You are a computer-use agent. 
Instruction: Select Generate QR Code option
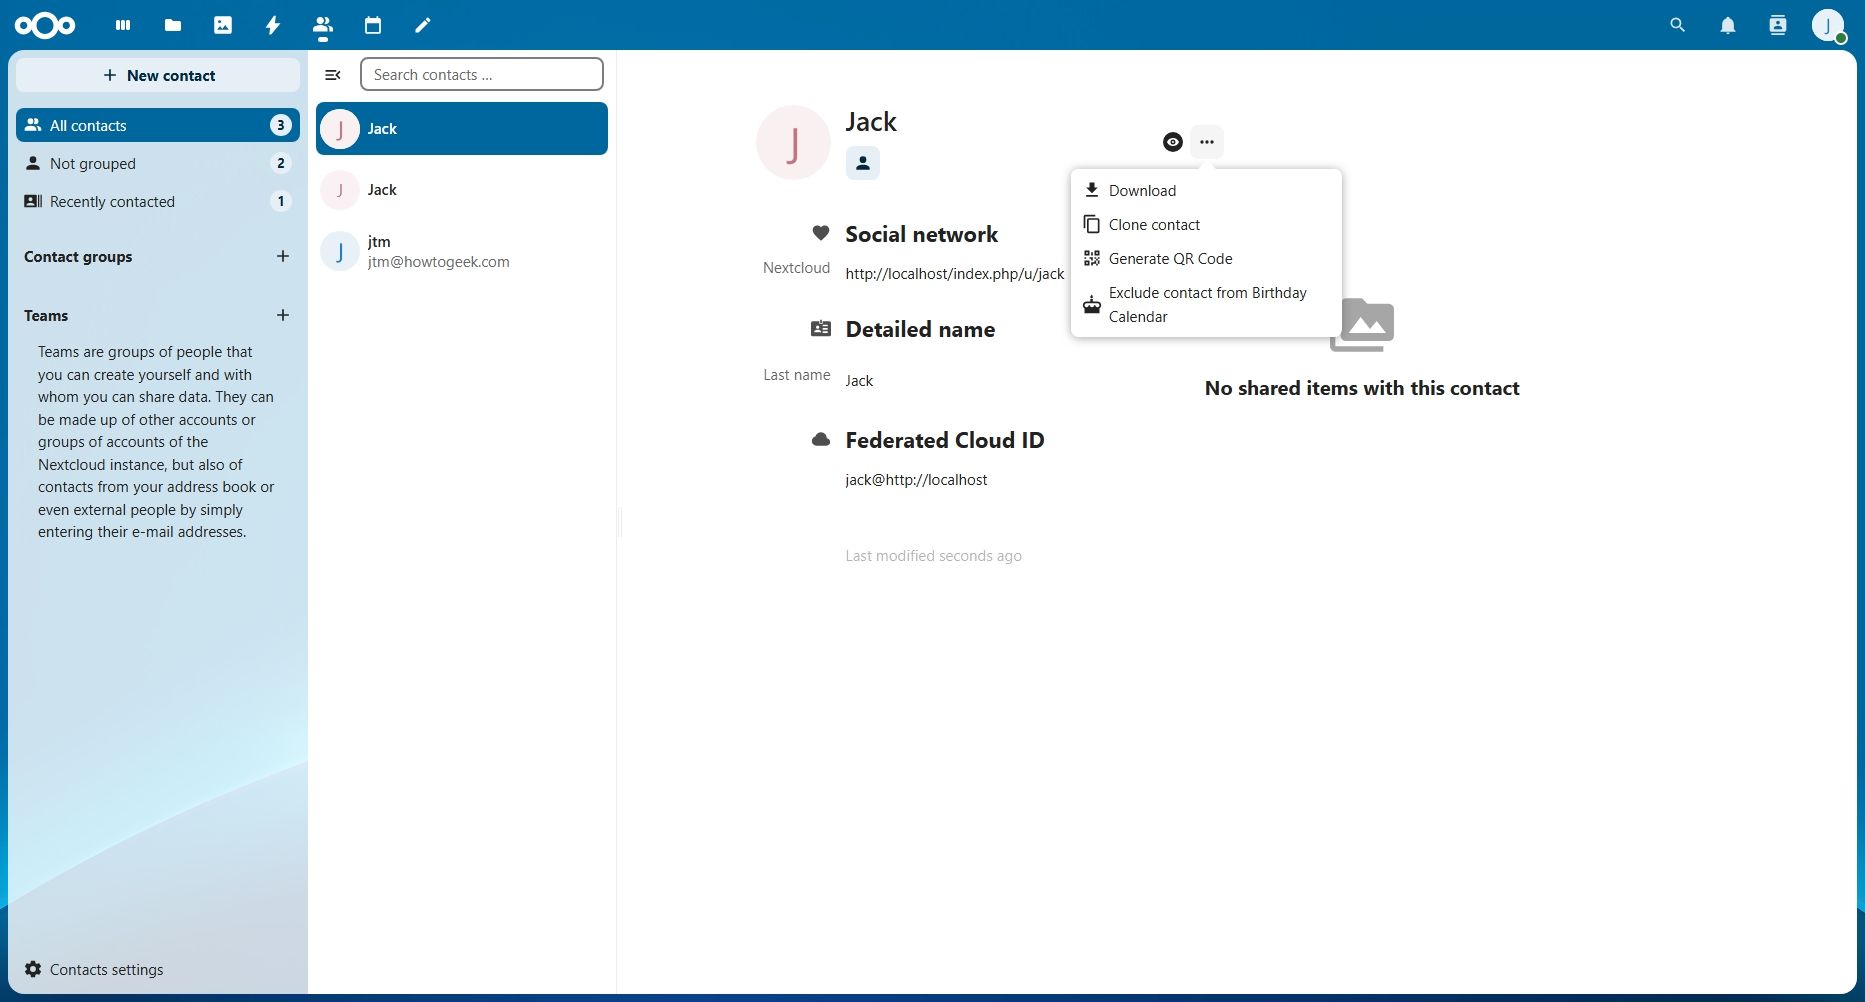1170,259
